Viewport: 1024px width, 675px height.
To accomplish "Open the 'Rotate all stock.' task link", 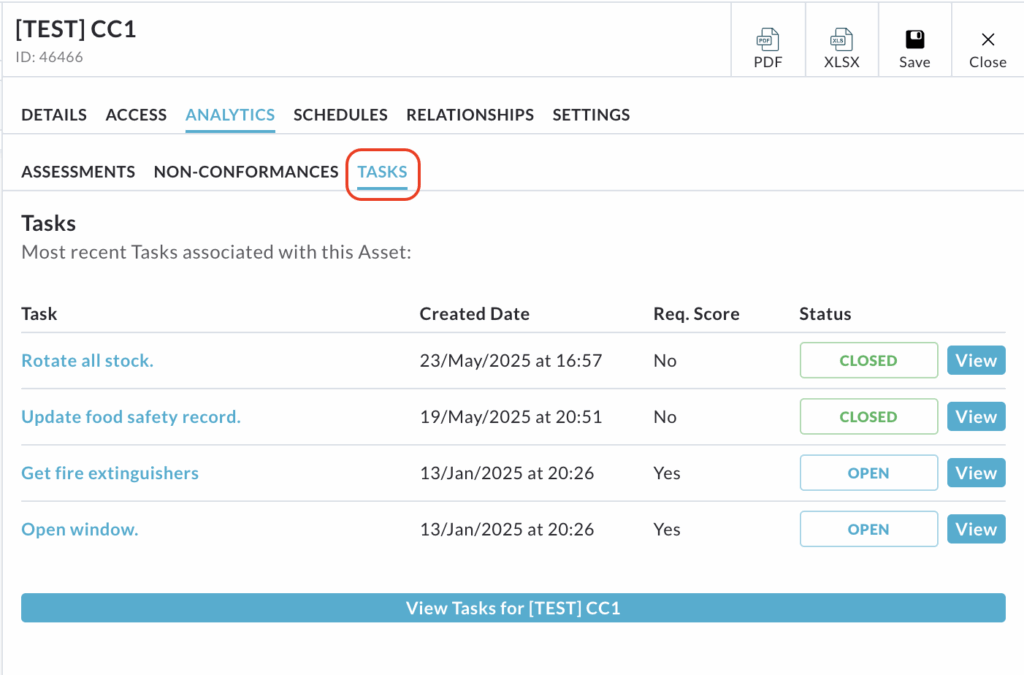I will [x=87, y=361].
